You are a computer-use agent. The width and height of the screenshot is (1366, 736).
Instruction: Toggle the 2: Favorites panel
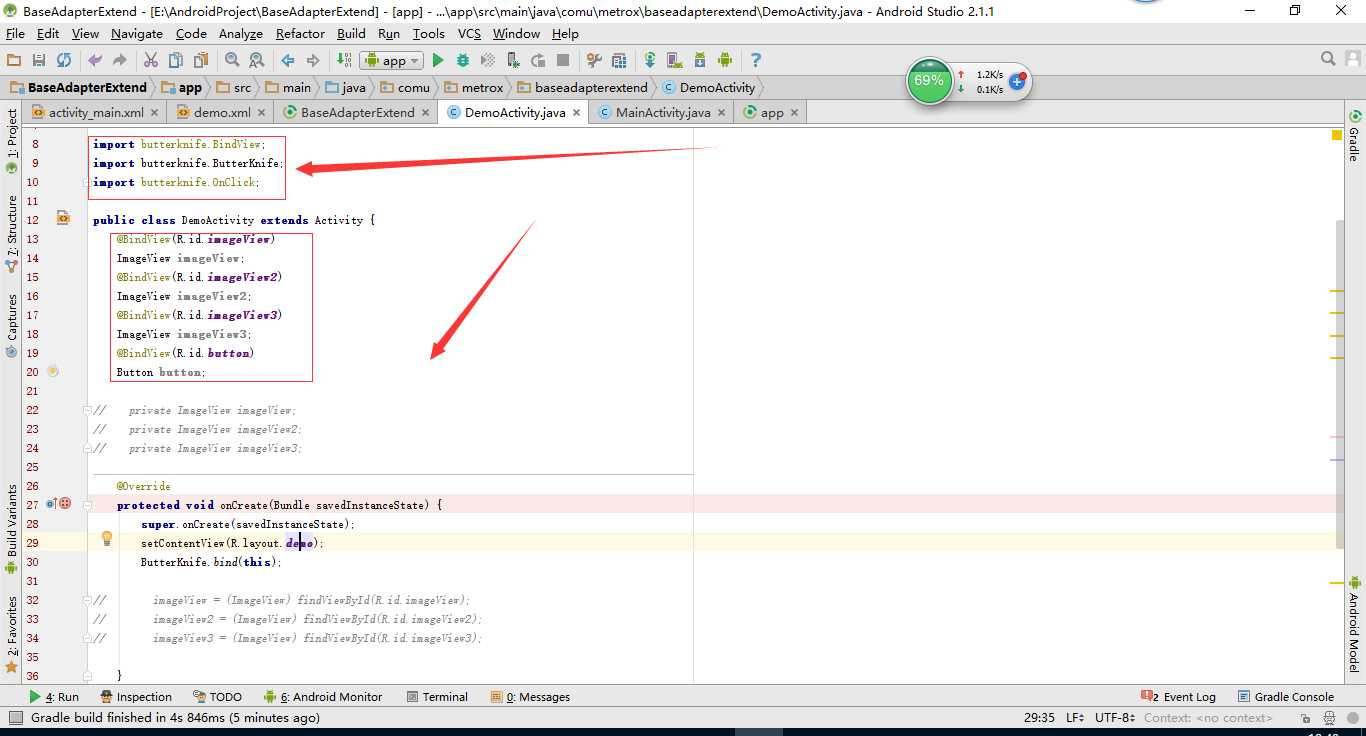tap(12, 635)
